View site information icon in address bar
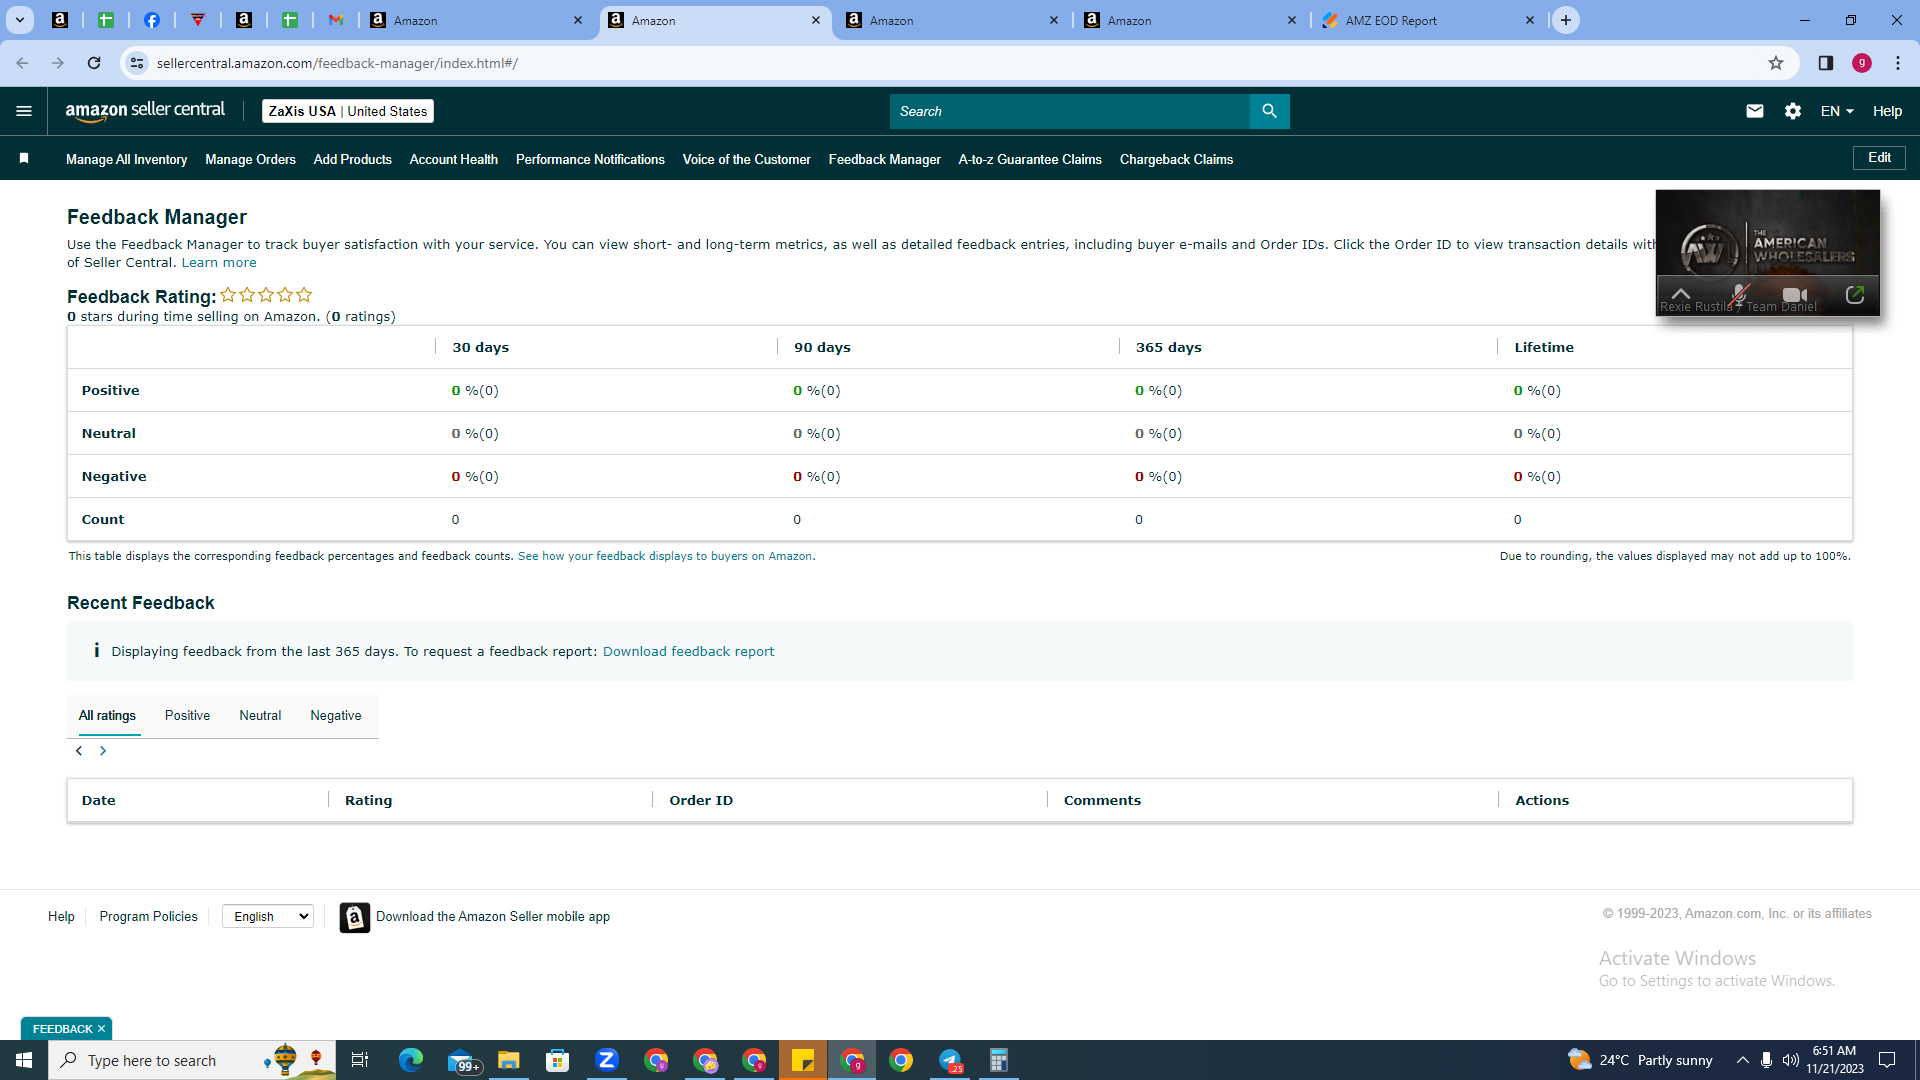Screen dimensions: 1920x1080 [137, 63]
